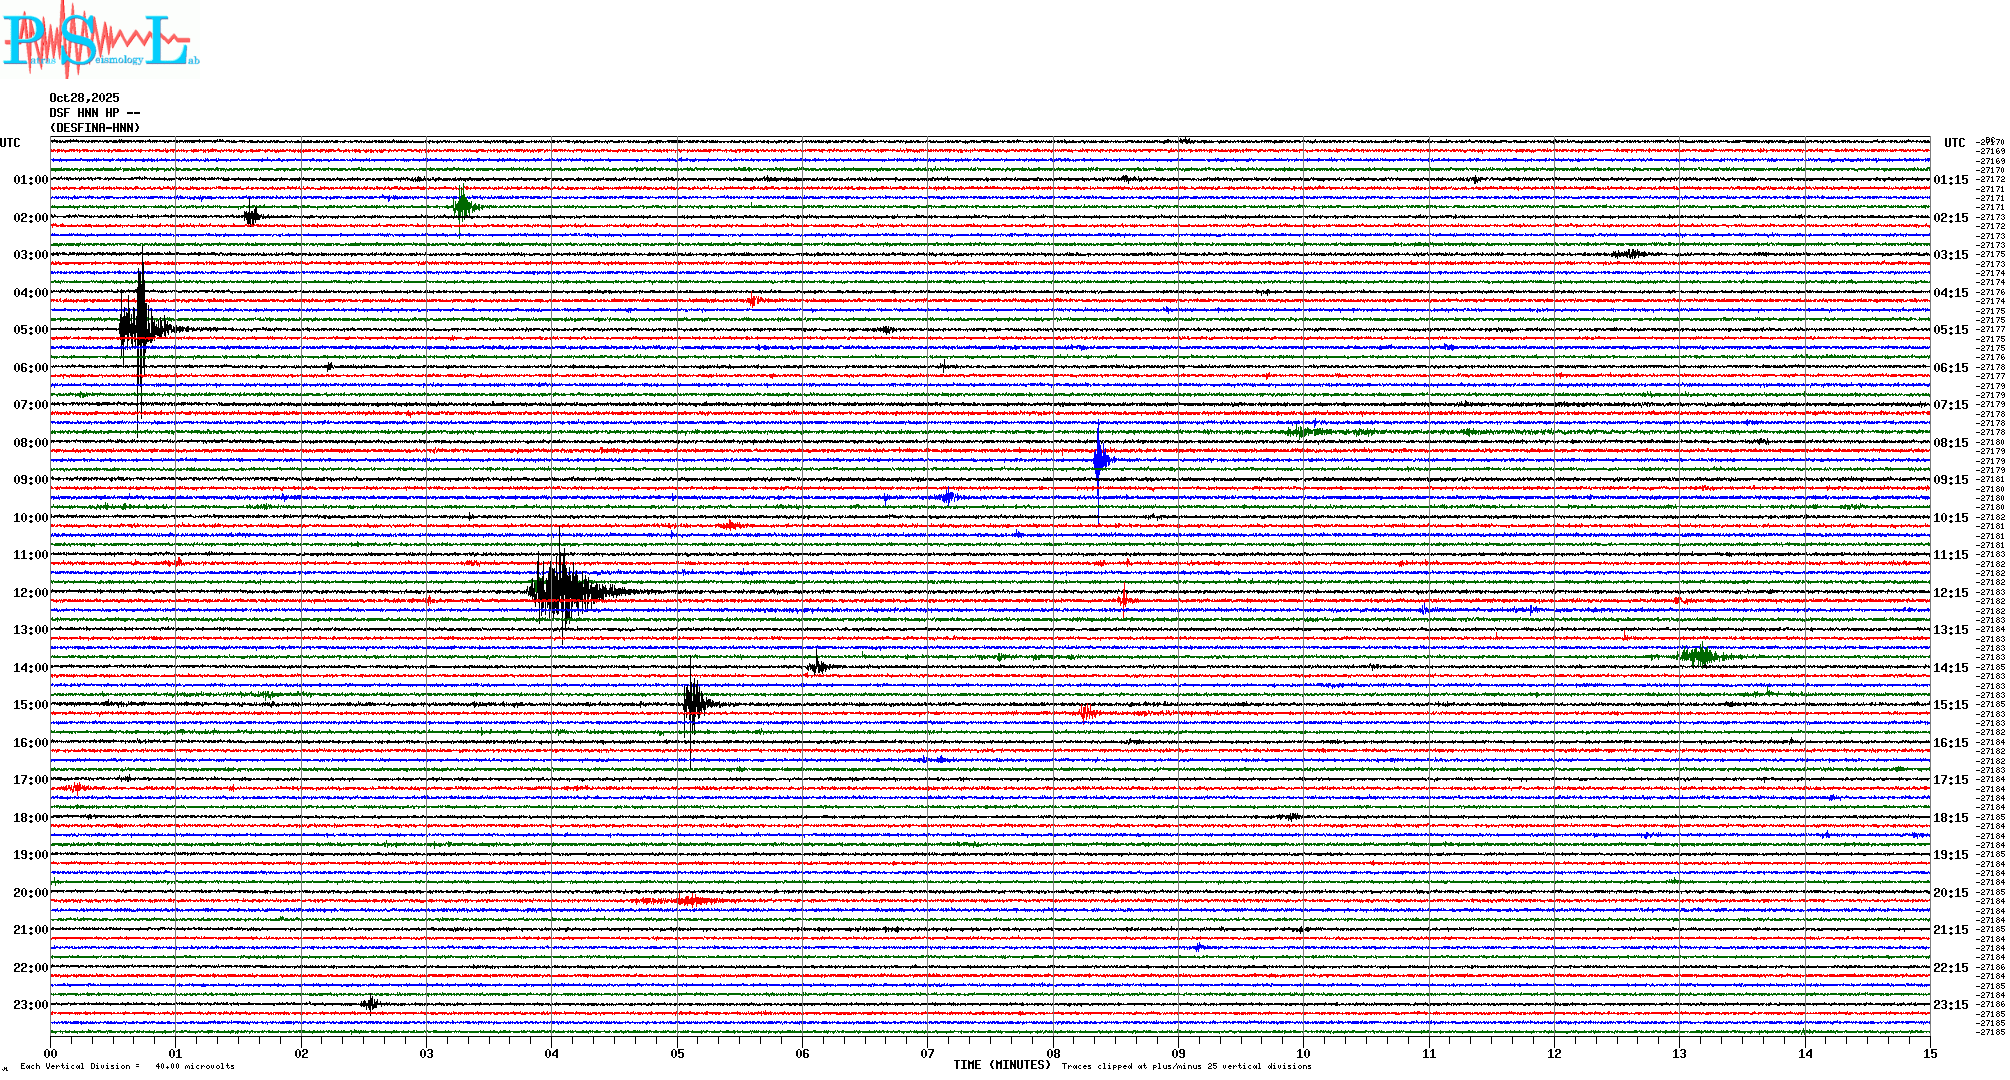Screen dimensions: 2010x1080
Task: Click minute 04 tick label on bottom axis
Action: coord(551,1053)
